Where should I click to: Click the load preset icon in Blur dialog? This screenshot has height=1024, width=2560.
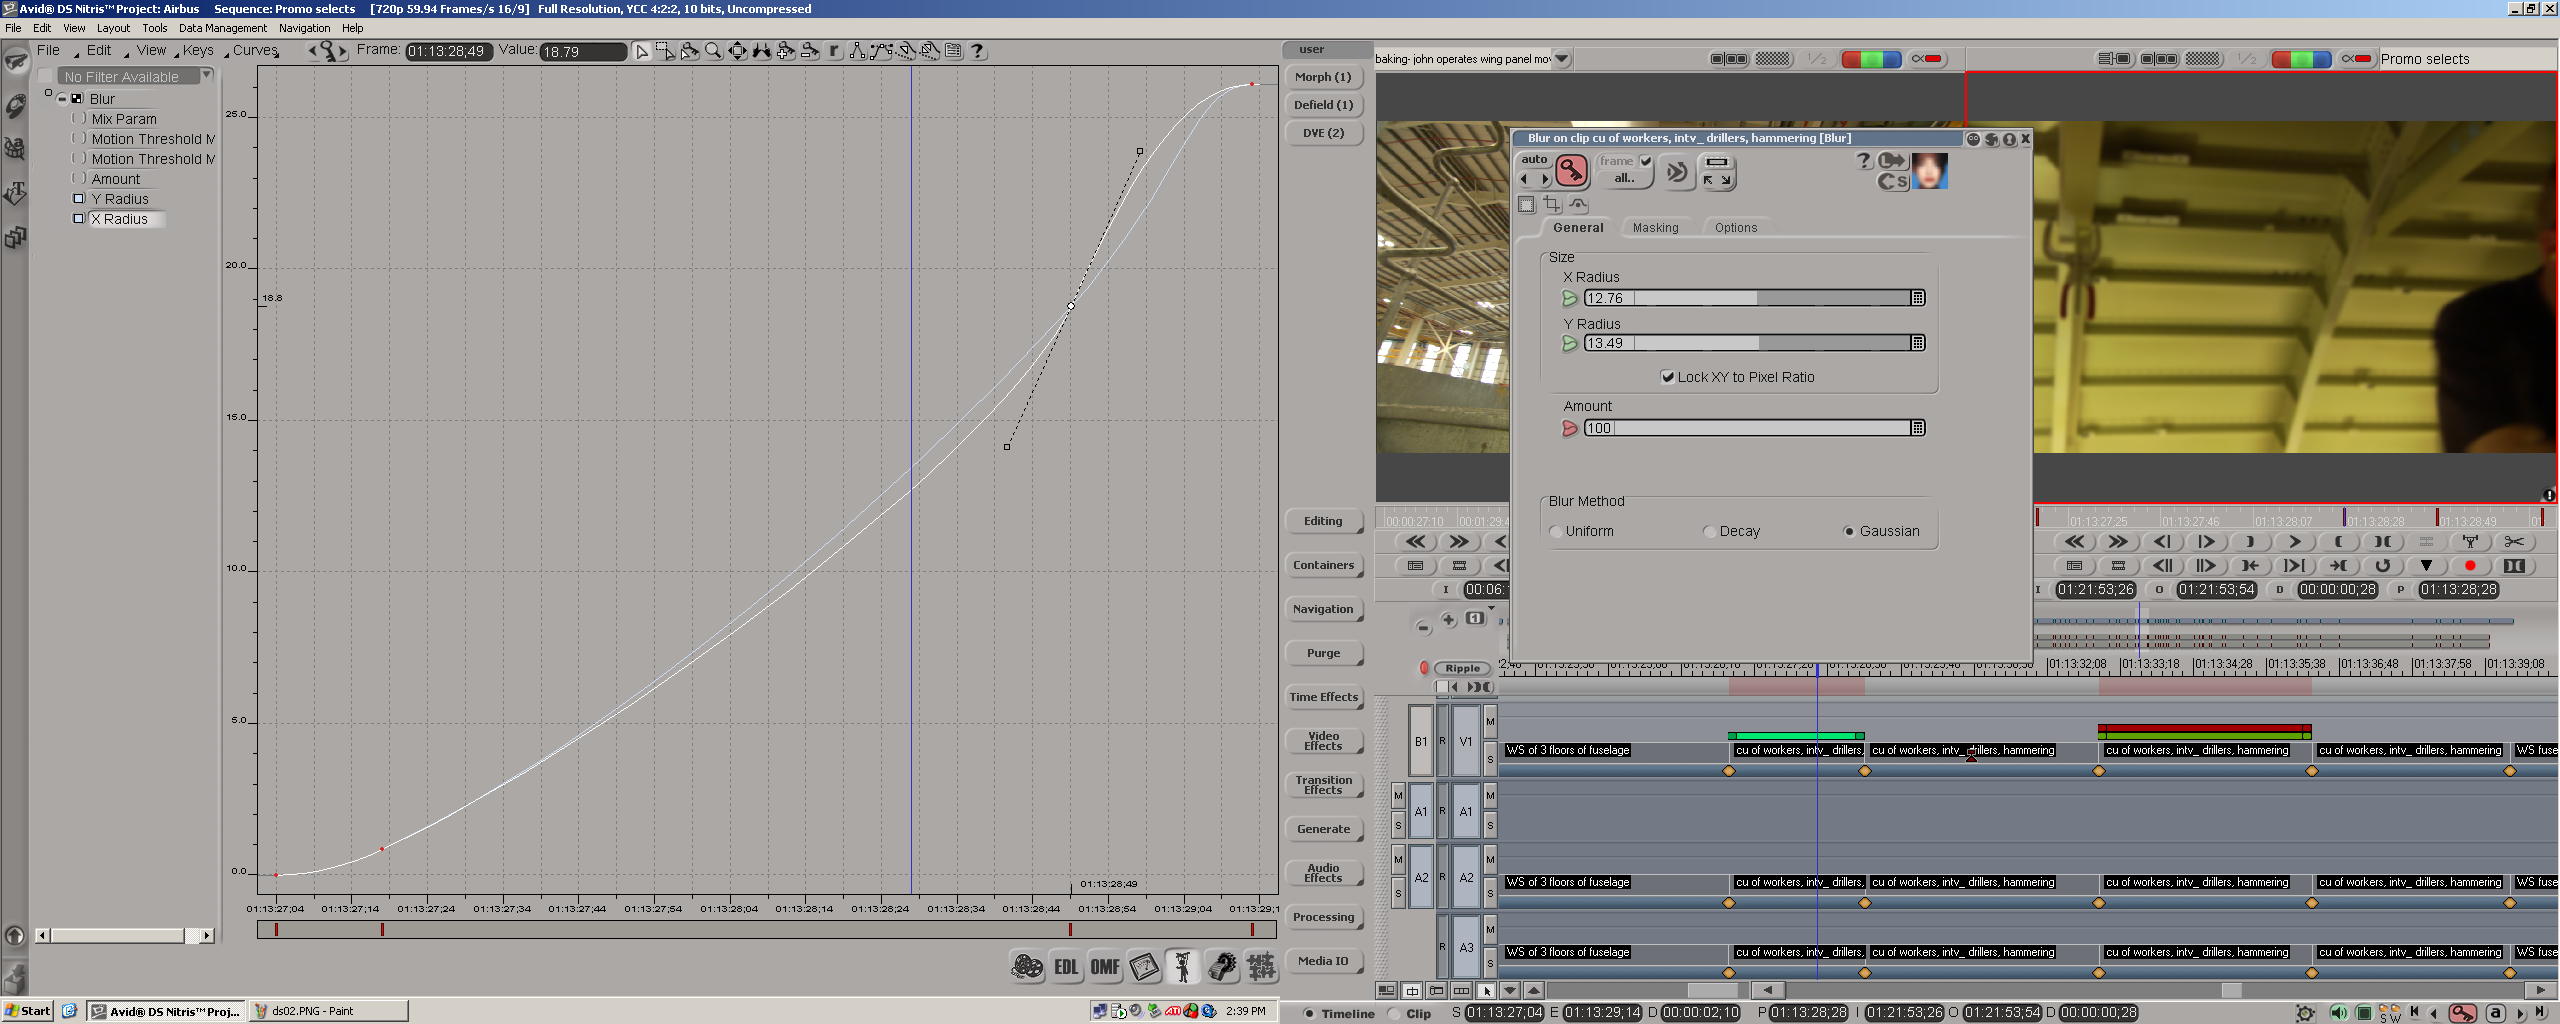coord(1892,161)
